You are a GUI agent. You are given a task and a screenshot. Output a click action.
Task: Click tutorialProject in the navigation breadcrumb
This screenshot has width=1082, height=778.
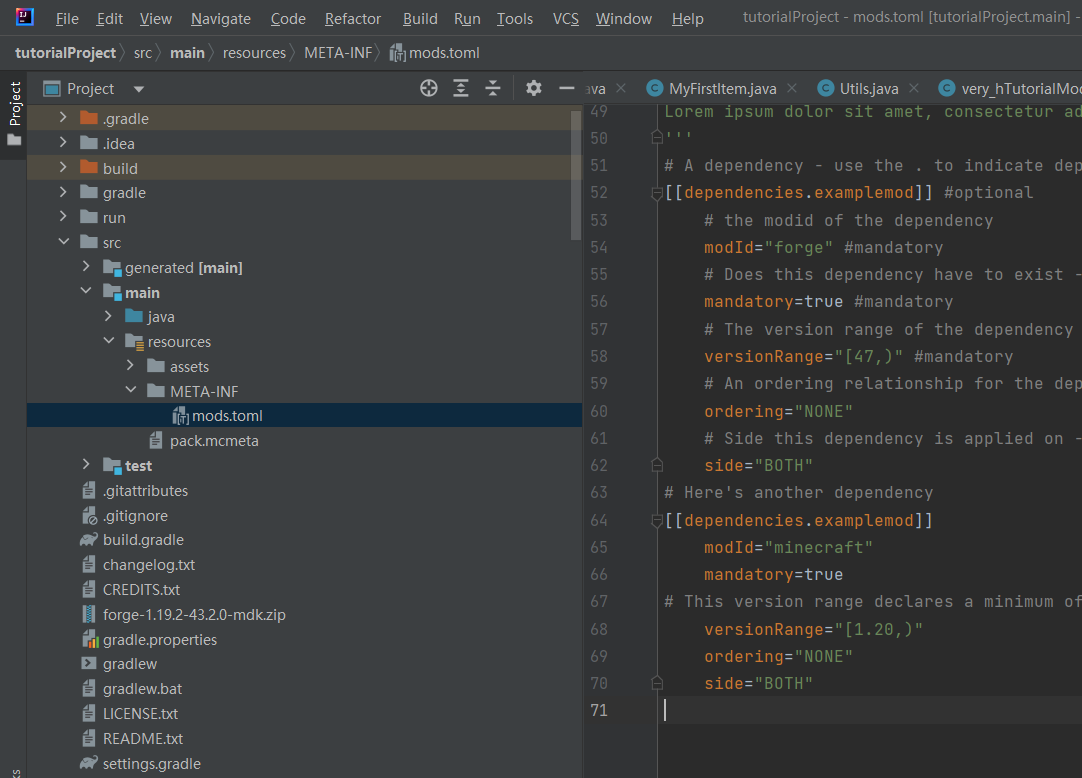66,53
